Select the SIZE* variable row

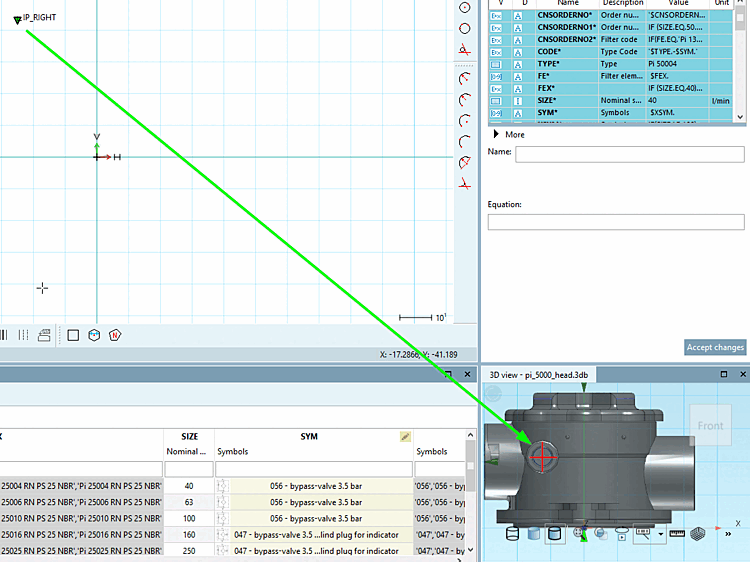tap(610, 101)
